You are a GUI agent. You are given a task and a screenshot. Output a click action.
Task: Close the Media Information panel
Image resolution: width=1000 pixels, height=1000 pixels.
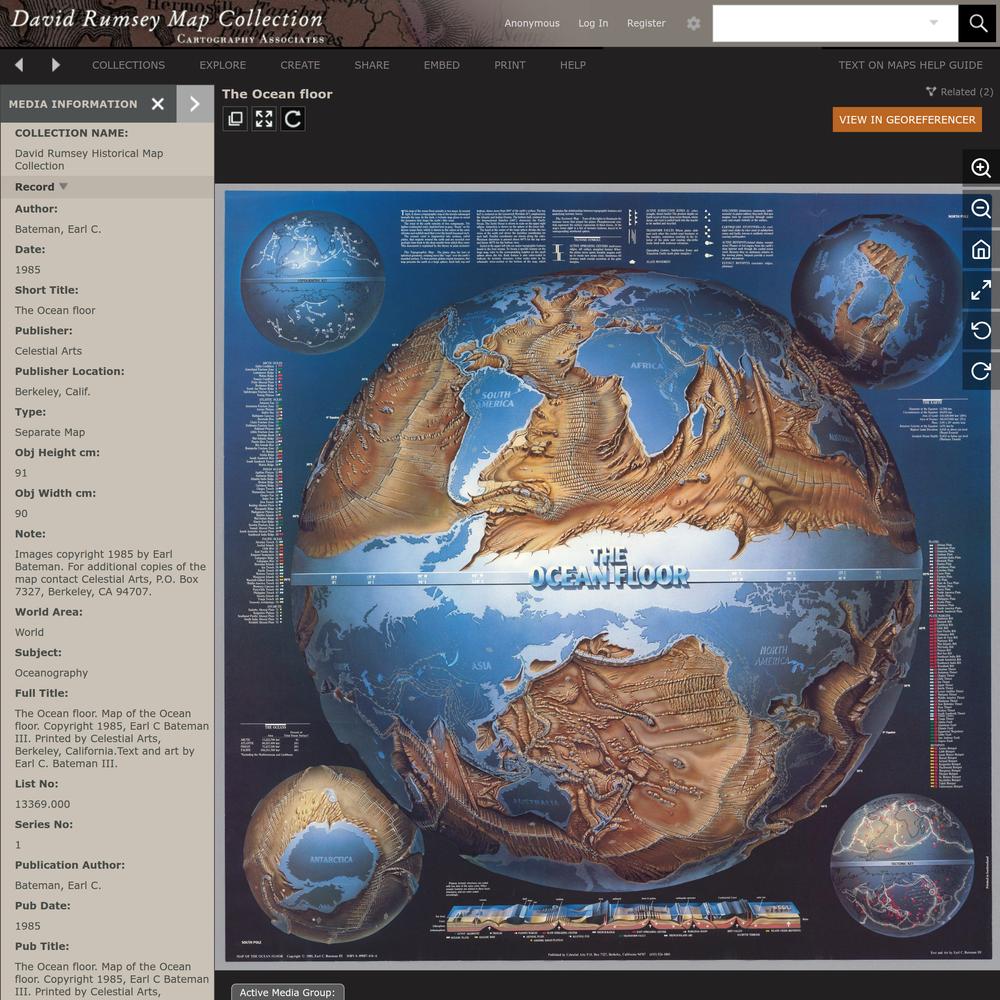[158, 104]
